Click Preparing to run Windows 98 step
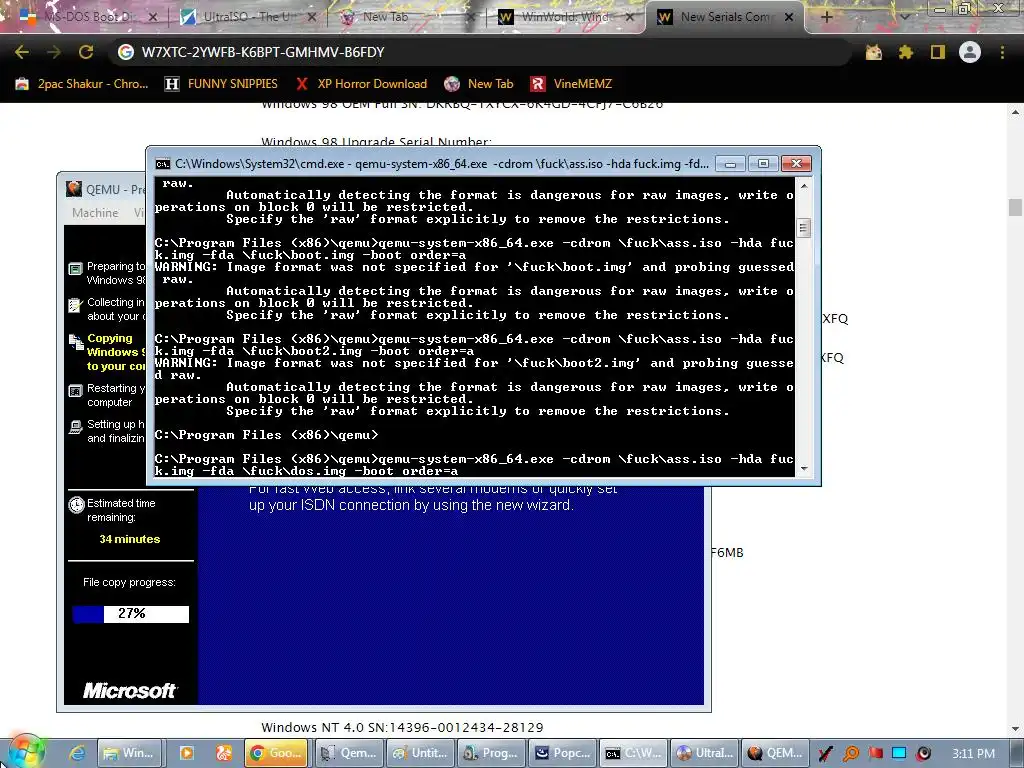The image size is (1024, 768). [108, 273]
